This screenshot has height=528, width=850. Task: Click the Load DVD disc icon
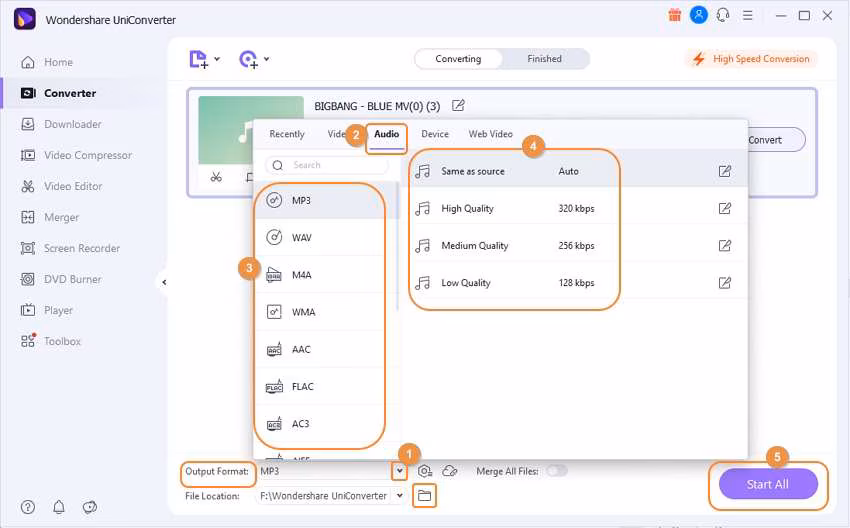[248, 59]
